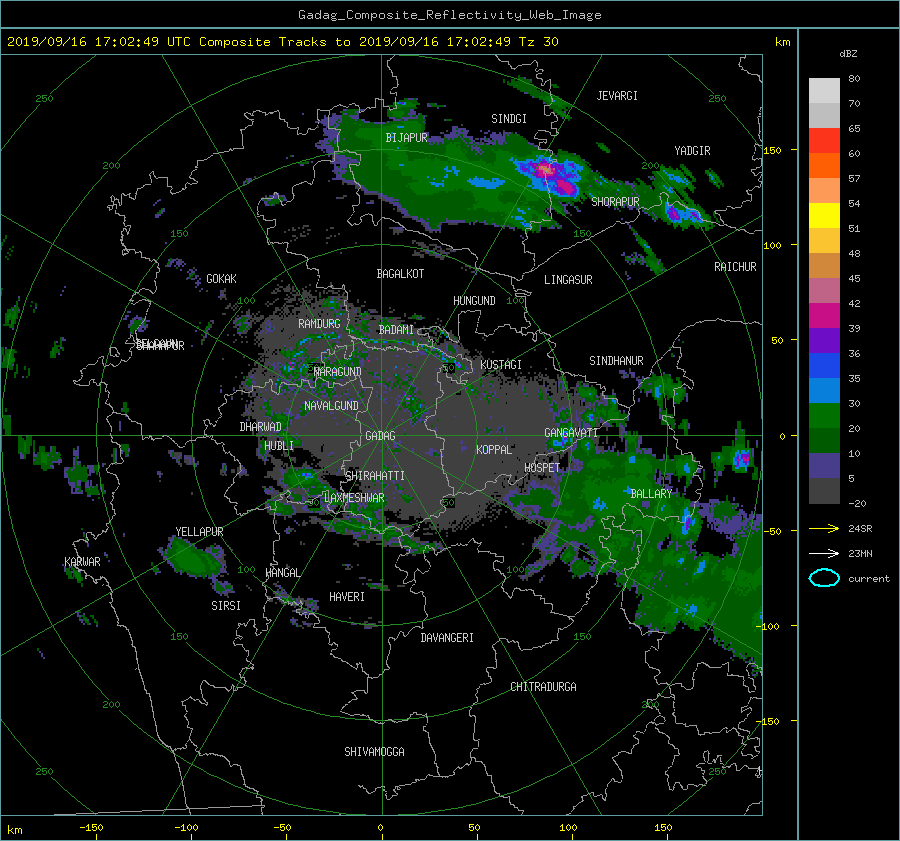Click the yellow 24SR arrow legend icon
The width and height of the screenshot is (900, 841).
(824, 529)
